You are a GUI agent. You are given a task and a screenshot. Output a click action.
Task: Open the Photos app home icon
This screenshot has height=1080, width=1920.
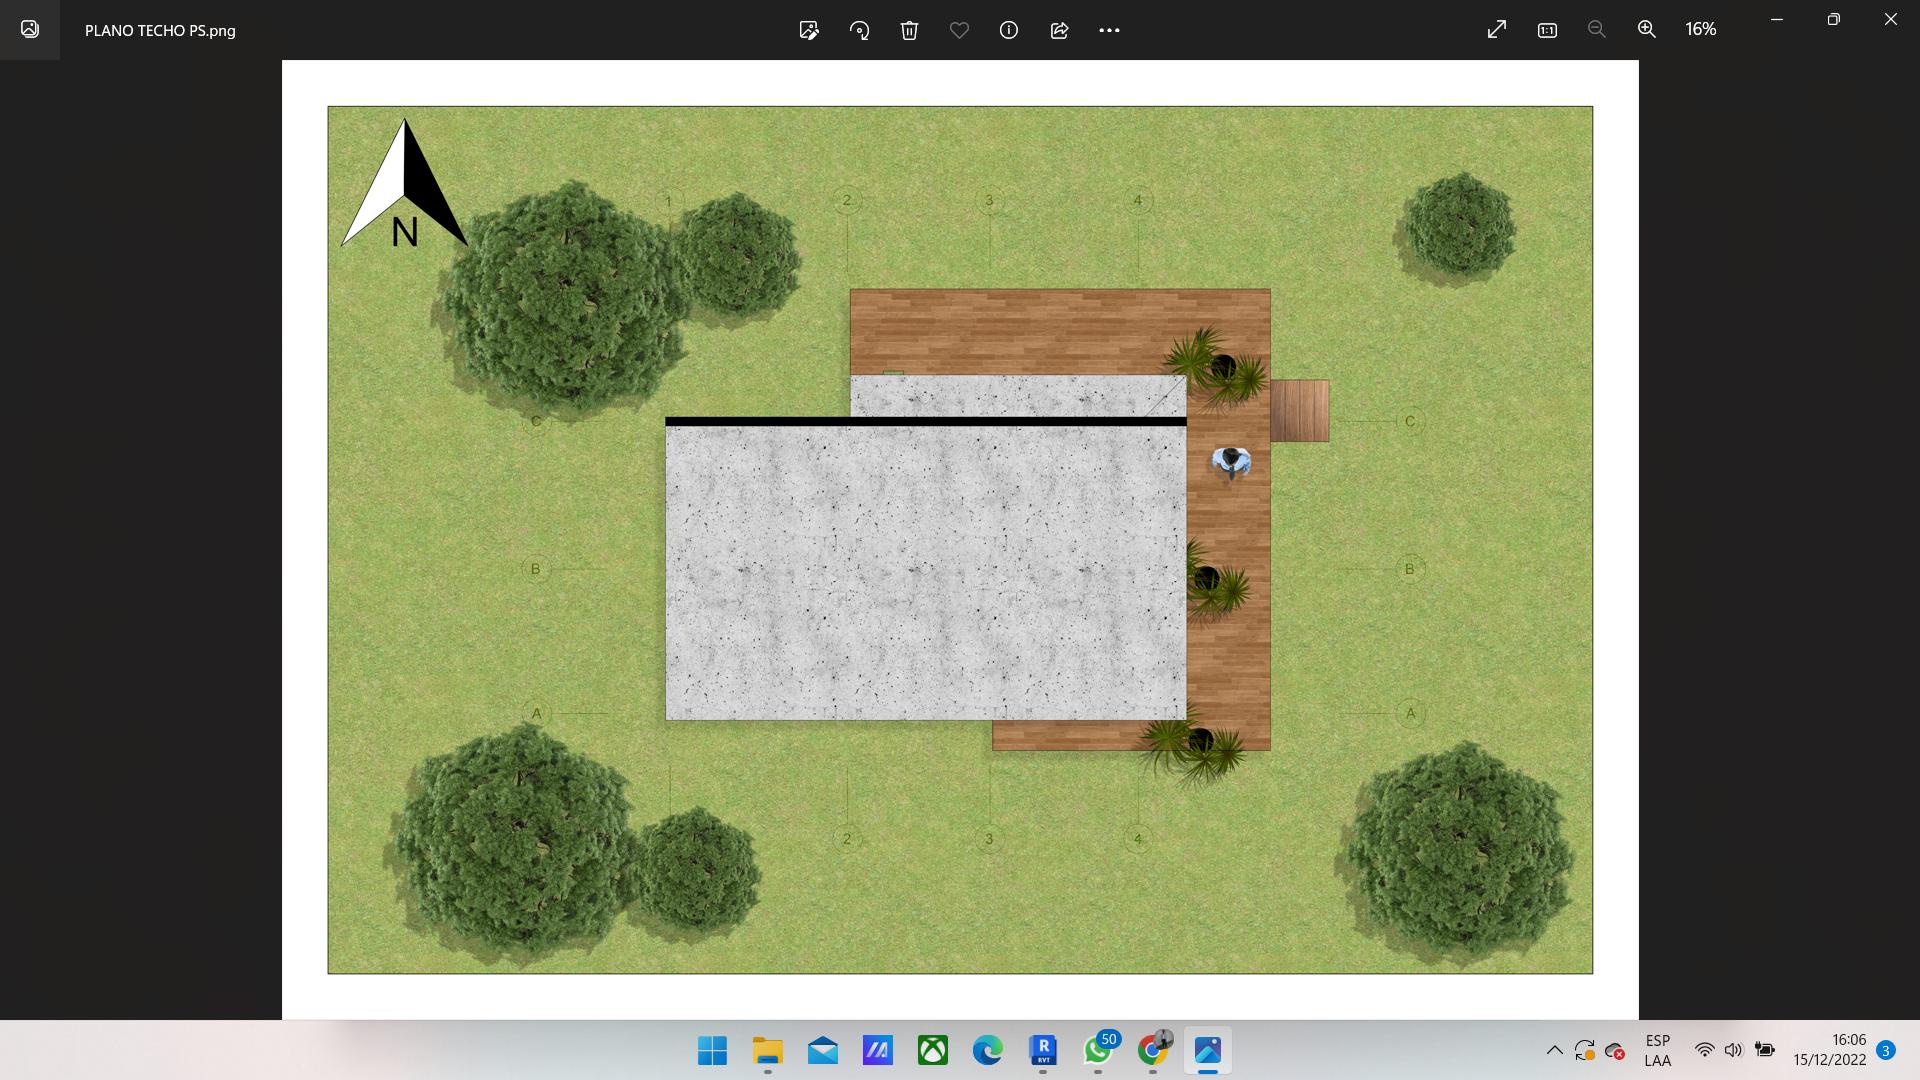coord(30,30)
